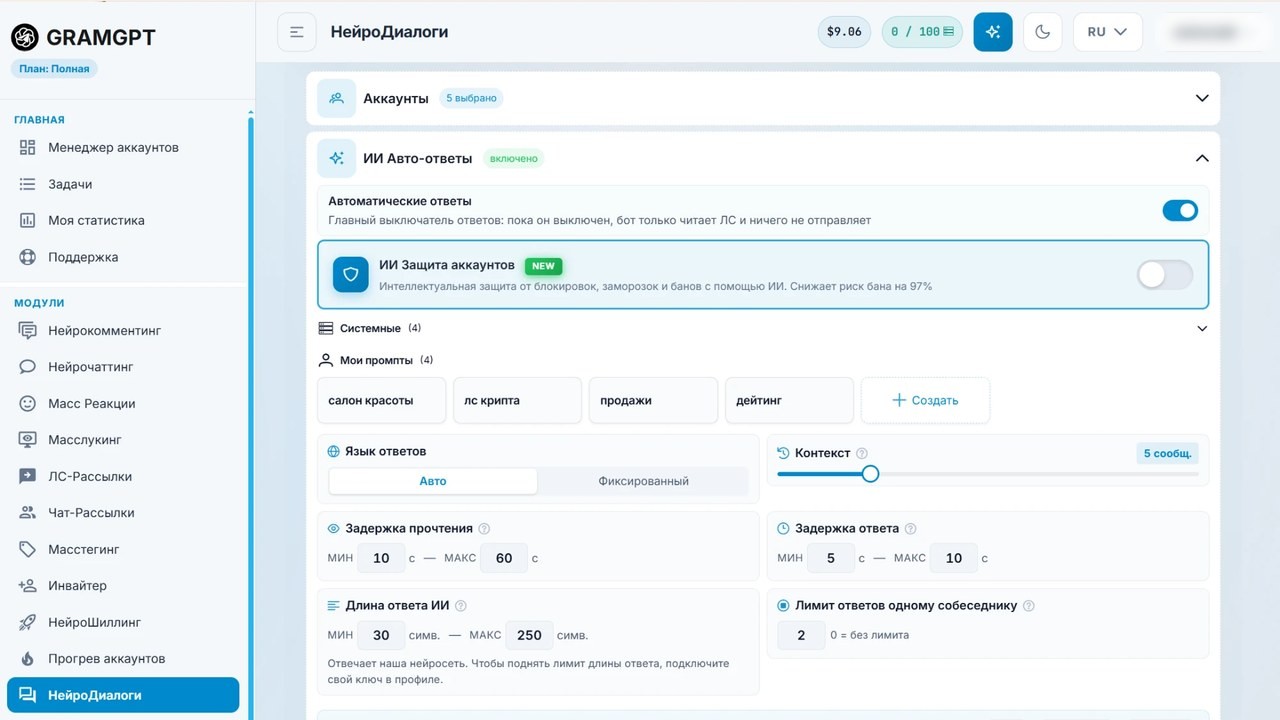Select the Авто language option
Viewport: 1280px width, 720px height.
[x=433, y=481]
